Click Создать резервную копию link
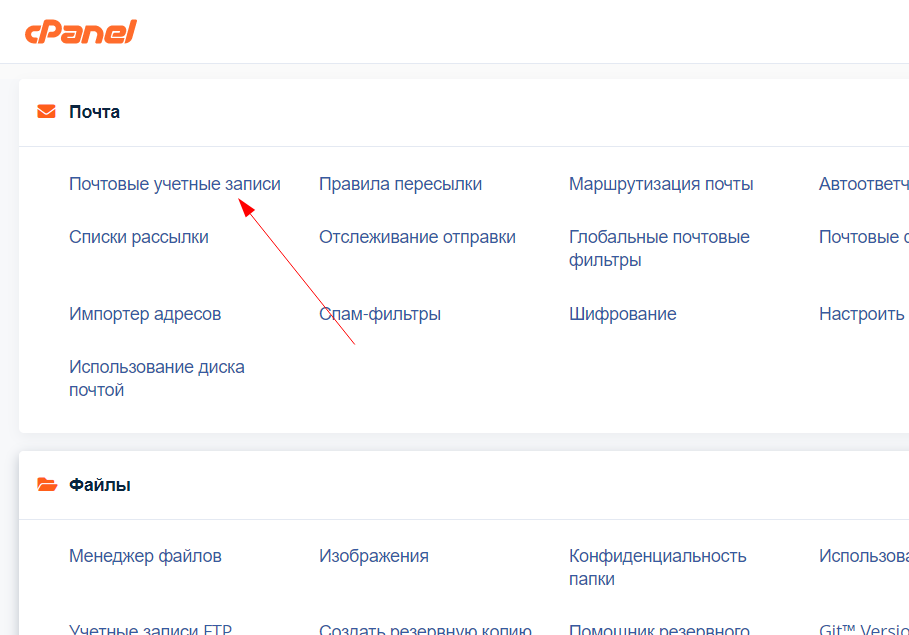 pyautogui.click(x=425, y=629)
